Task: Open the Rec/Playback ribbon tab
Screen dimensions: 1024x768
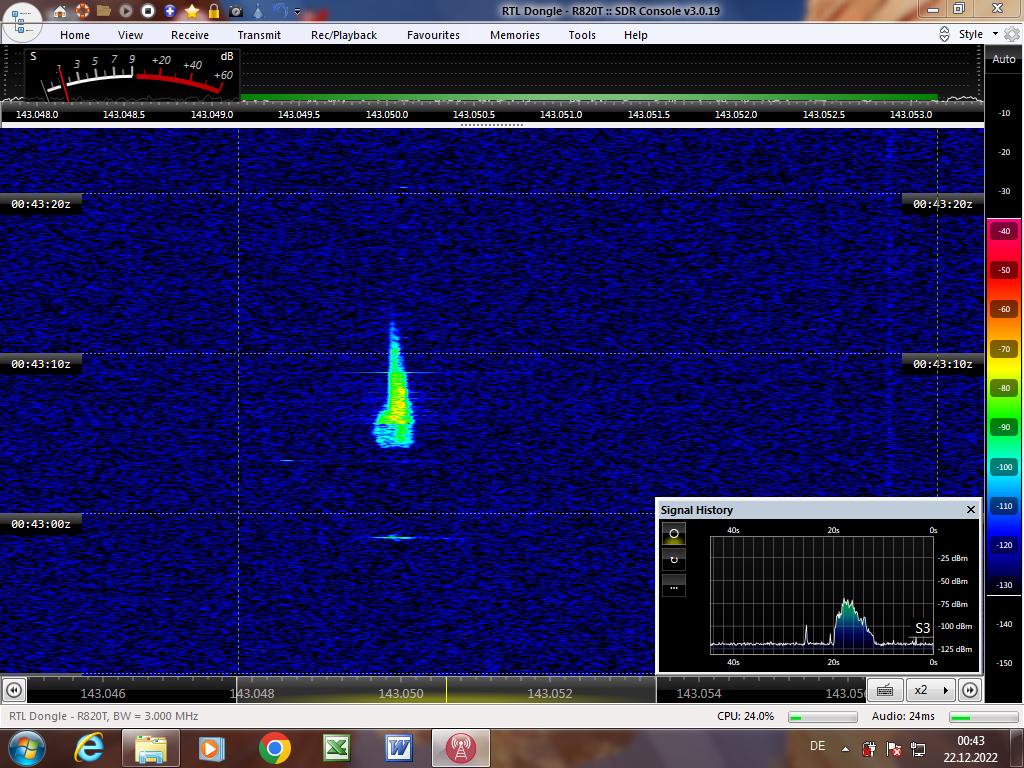Action: pos(344,35)
